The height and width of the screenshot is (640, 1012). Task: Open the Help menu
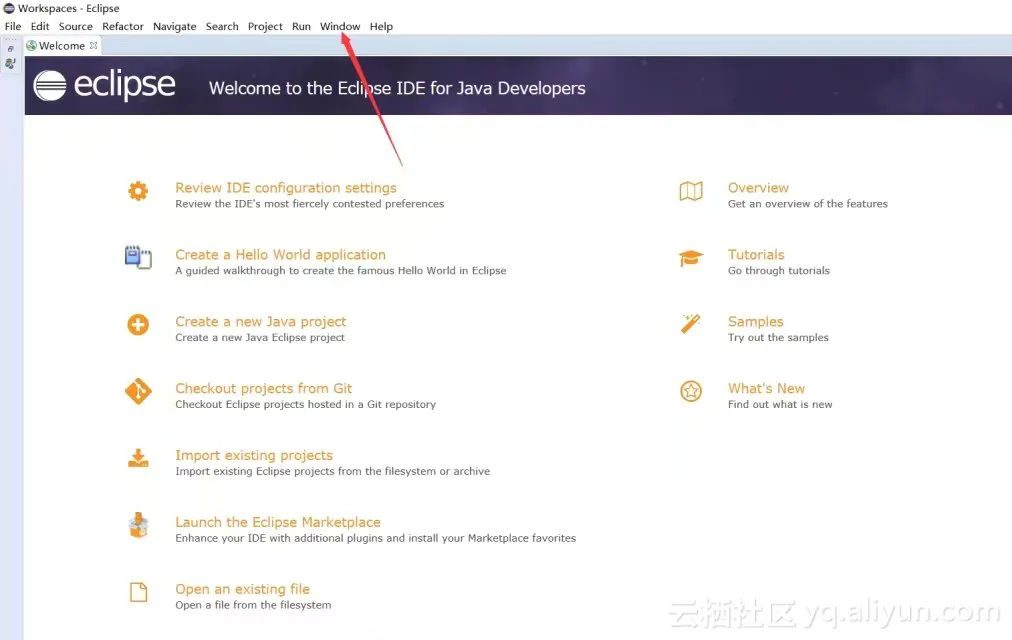coord(381,26)
